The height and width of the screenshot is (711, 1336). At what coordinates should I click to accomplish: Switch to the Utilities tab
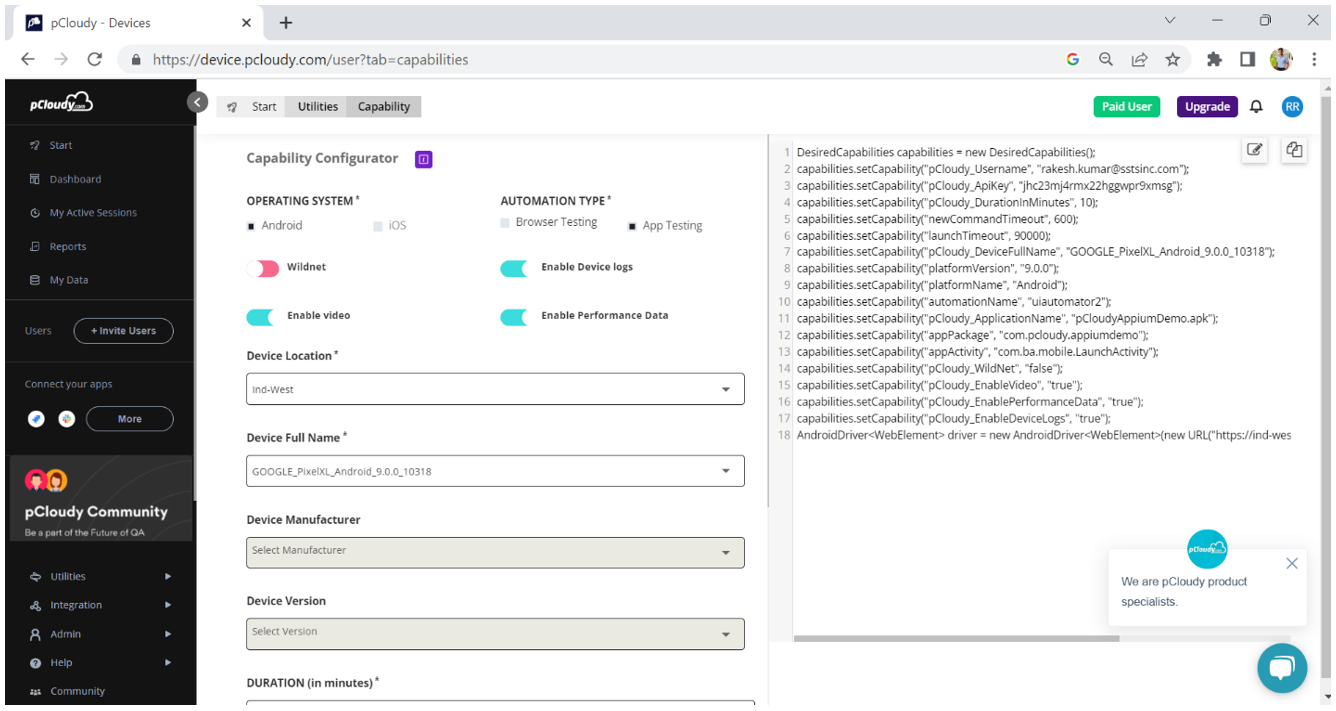[316, 106]
